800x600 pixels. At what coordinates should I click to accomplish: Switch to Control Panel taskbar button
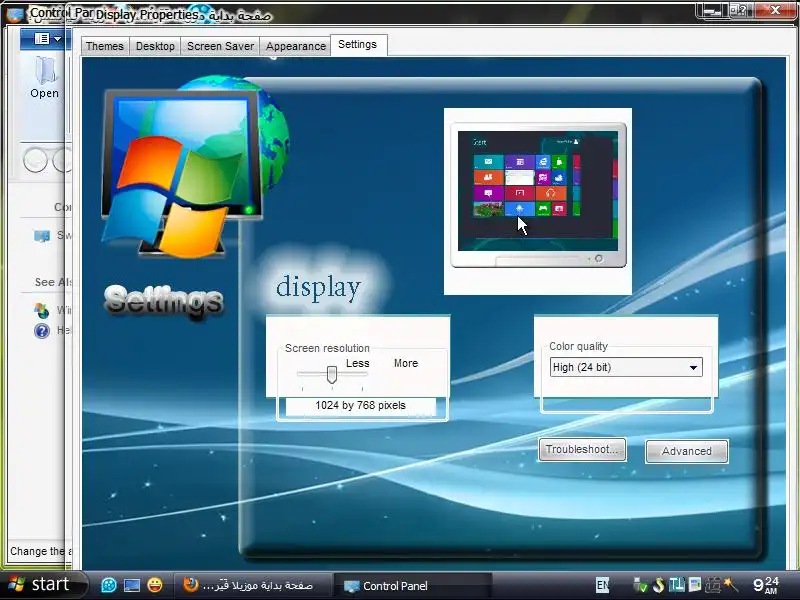[x=412, y=586]
